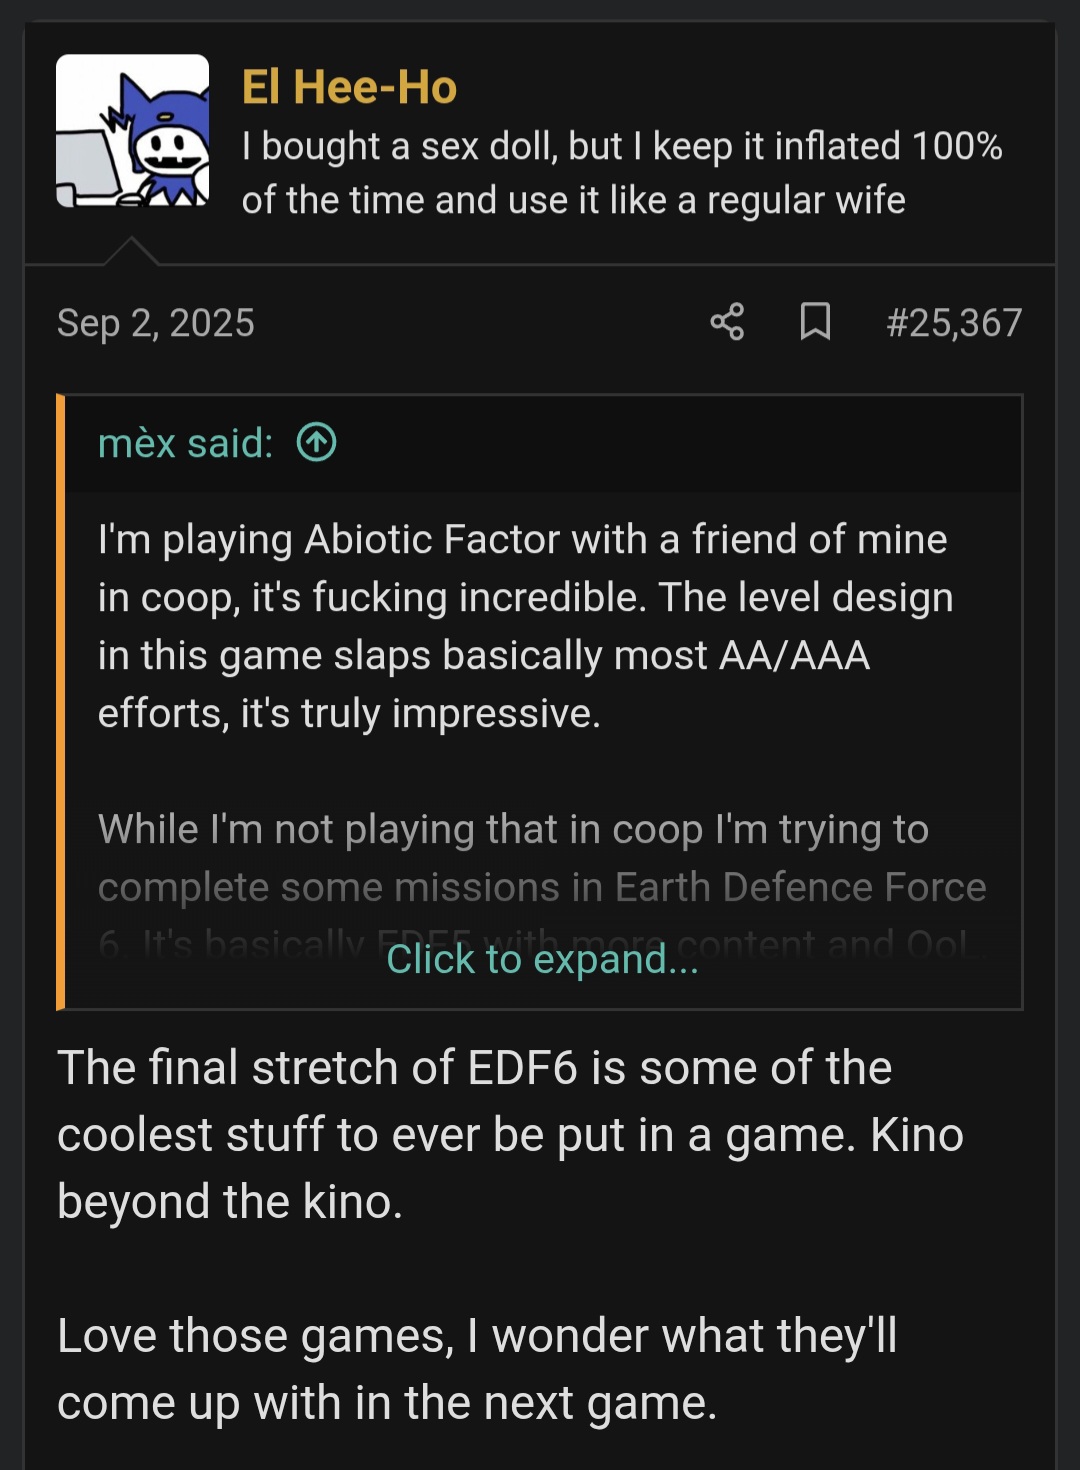Viewport: 1080px width, 1470px height.
Task: Expand quote with 'Click to expand...'
Action: click(x=542, y=959)
